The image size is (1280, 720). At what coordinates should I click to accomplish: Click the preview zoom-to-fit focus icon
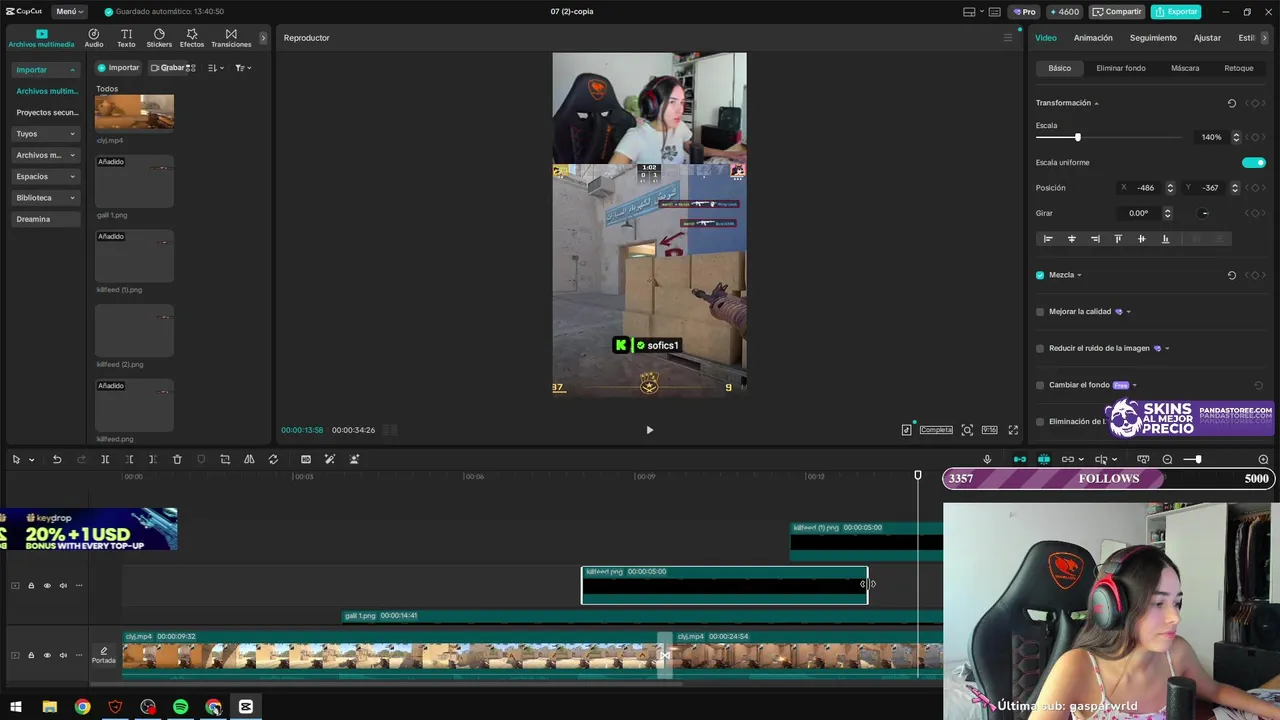967,430
